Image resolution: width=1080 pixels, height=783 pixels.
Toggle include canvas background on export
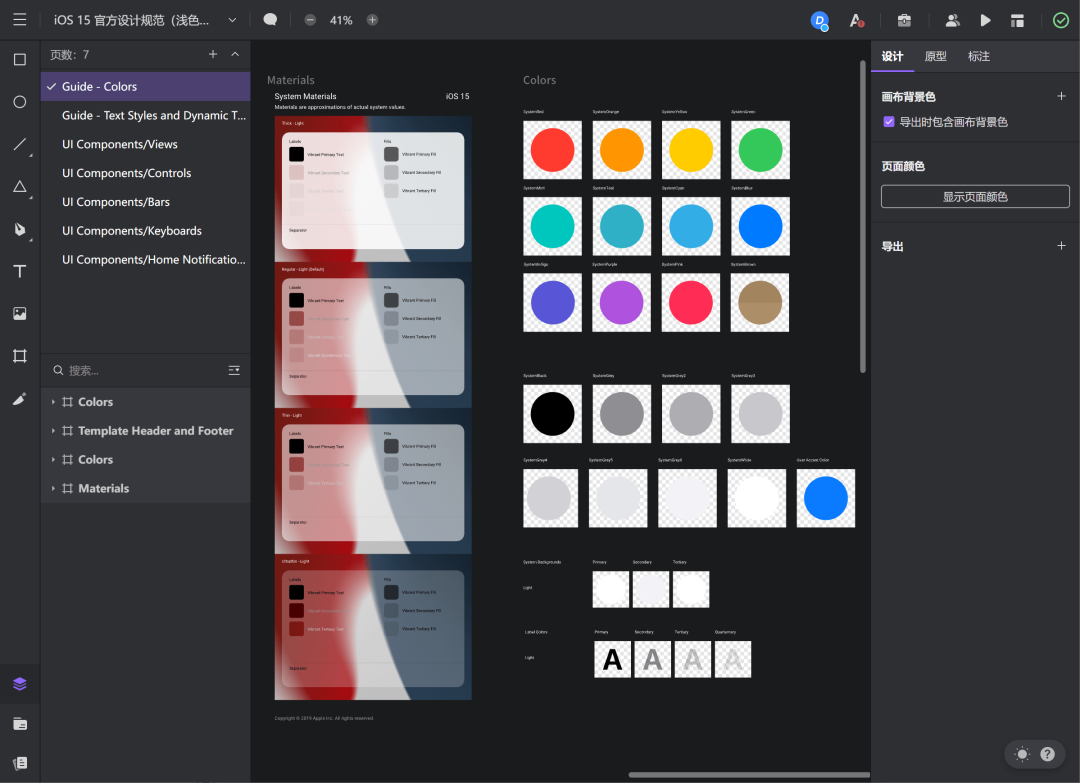tap(889, 122)
